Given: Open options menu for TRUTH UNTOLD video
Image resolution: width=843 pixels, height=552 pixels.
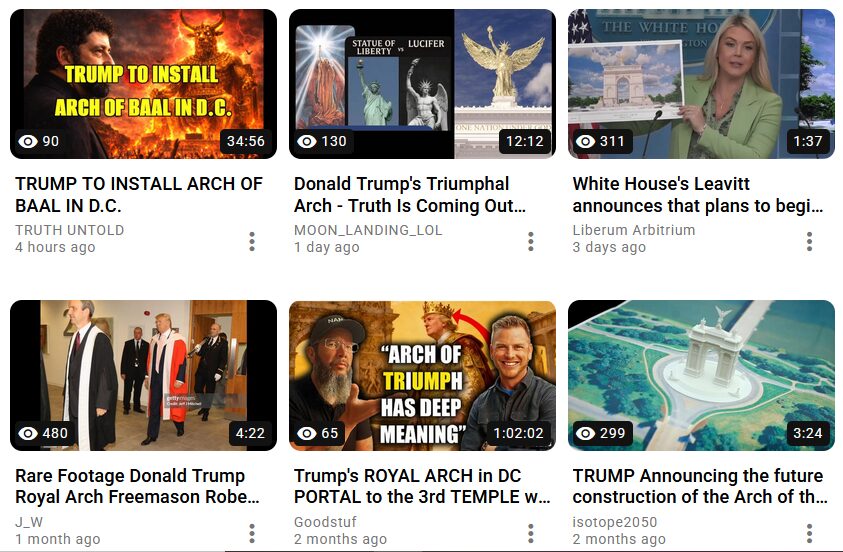Looking at the screenshot, I should tap(252, 241).
